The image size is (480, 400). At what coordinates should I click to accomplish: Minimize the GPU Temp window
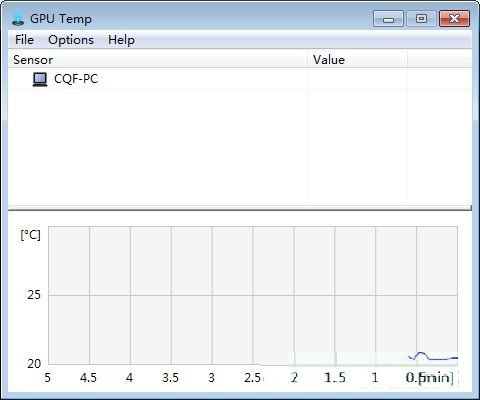(388, 19)
